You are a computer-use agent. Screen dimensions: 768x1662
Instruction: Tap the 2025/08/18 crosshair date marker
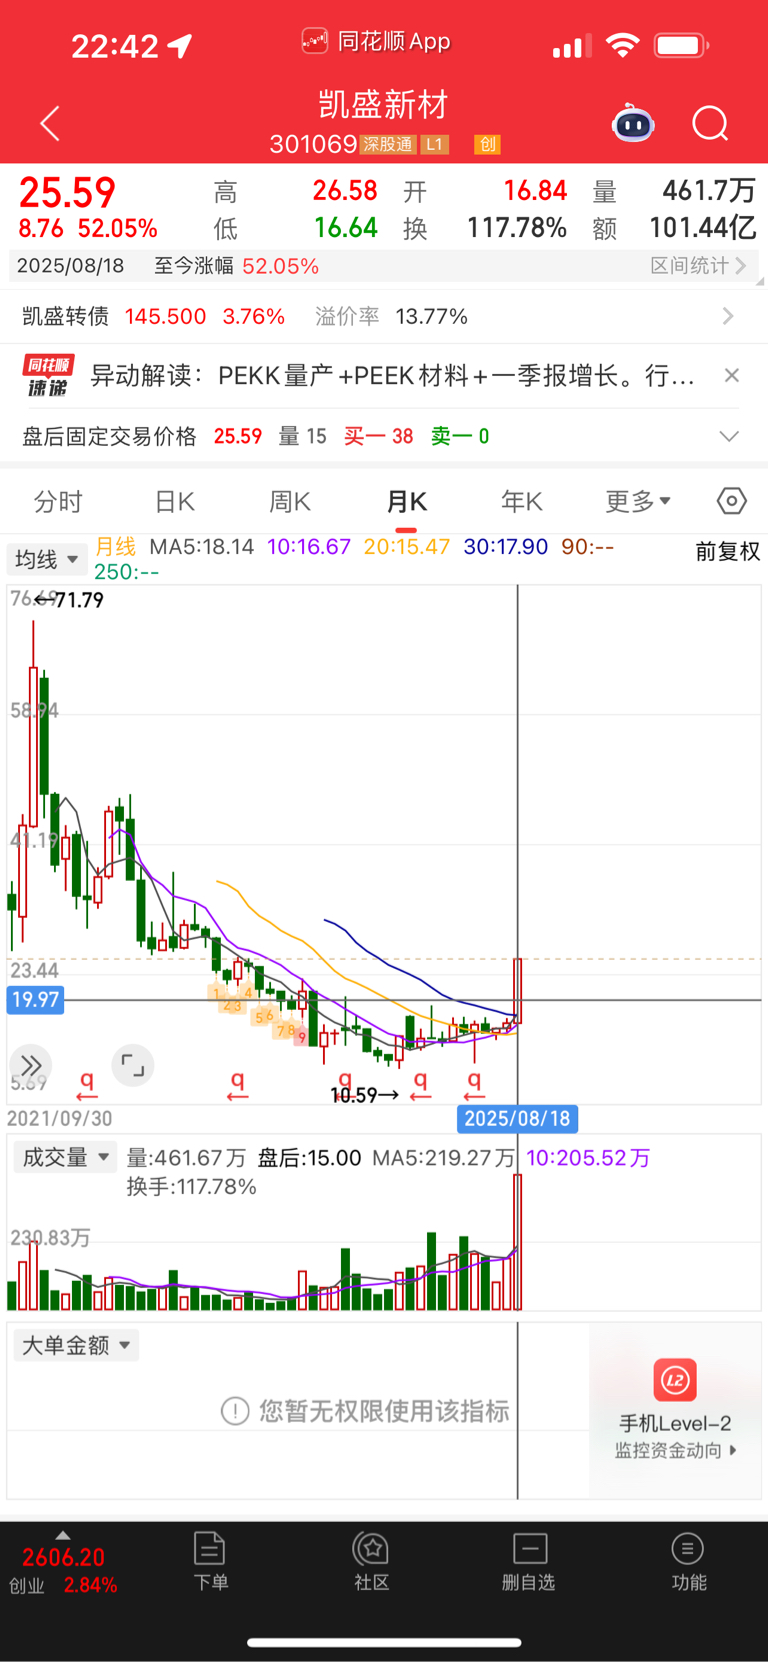point(517,1118)
